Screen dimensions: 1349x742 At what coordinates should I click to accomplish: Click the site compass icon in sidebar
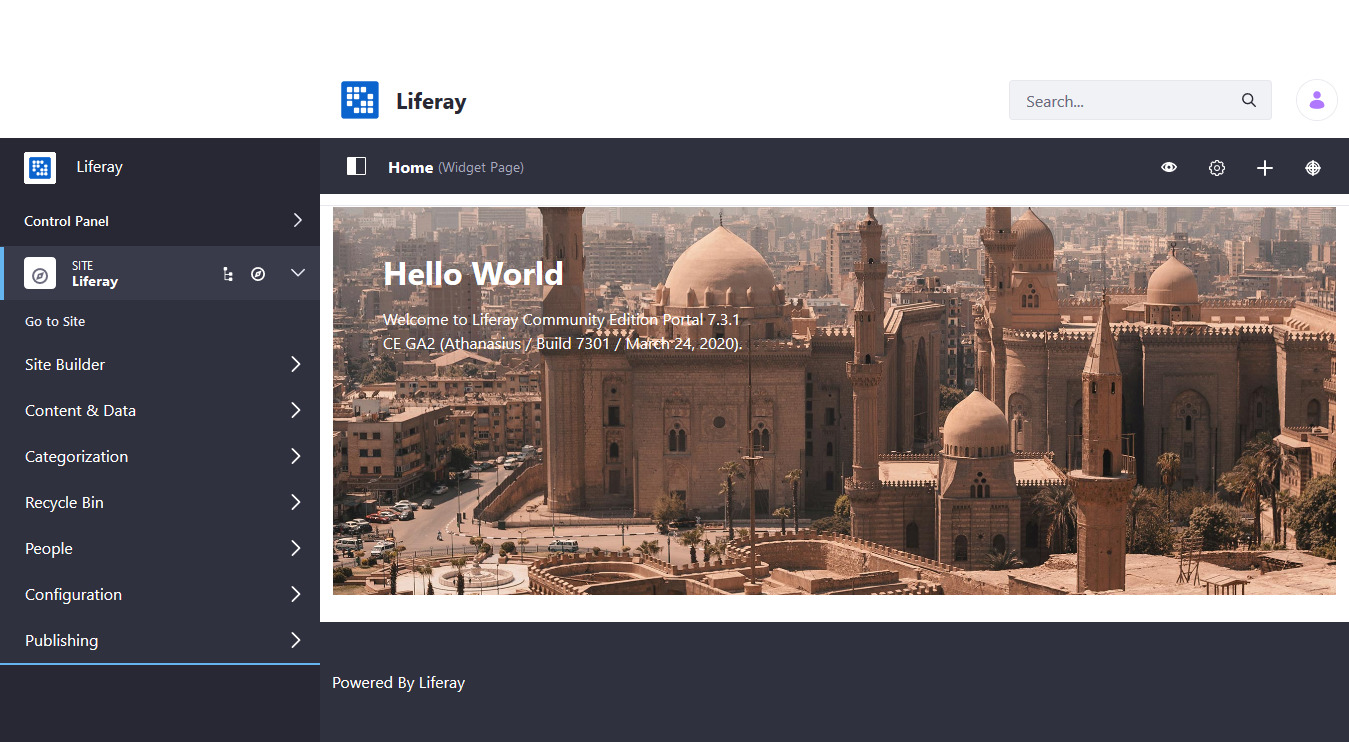40,274
